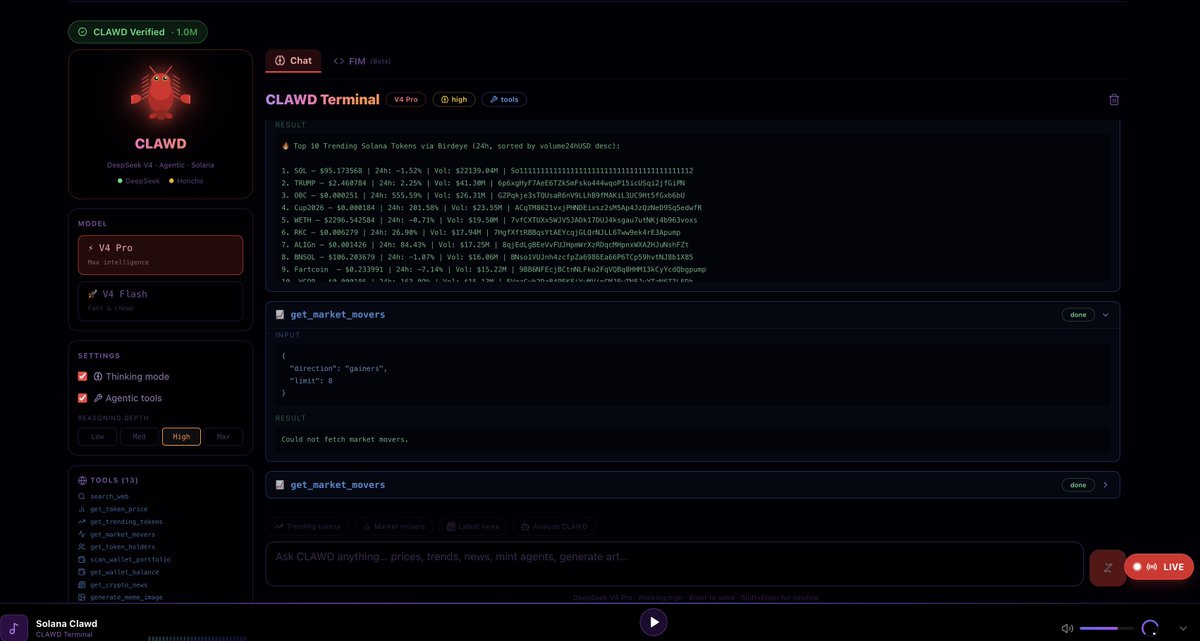The height and width of the screenshot is (641, 1200).
Task: Select the V4 Pro model card
Action: tap(160, 255)
